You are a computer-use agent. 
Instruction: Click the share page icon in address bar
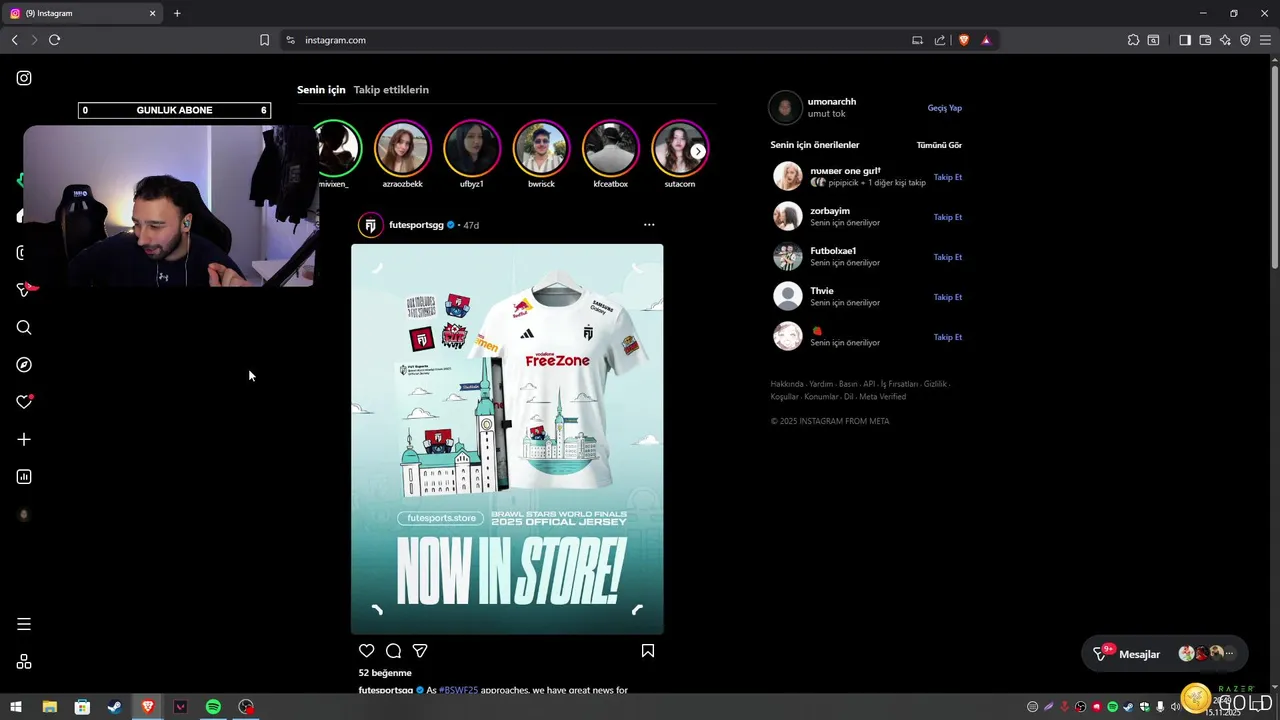940,40
